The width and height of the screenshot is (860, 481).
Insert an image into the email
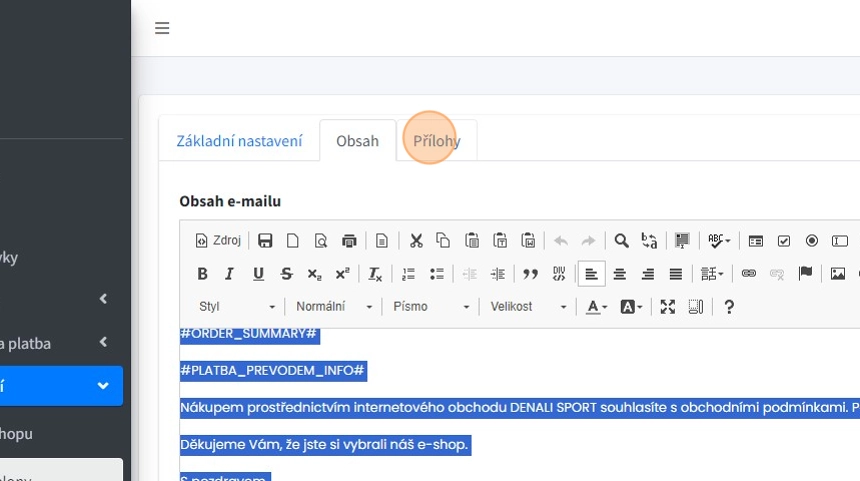tap(838, 274)
